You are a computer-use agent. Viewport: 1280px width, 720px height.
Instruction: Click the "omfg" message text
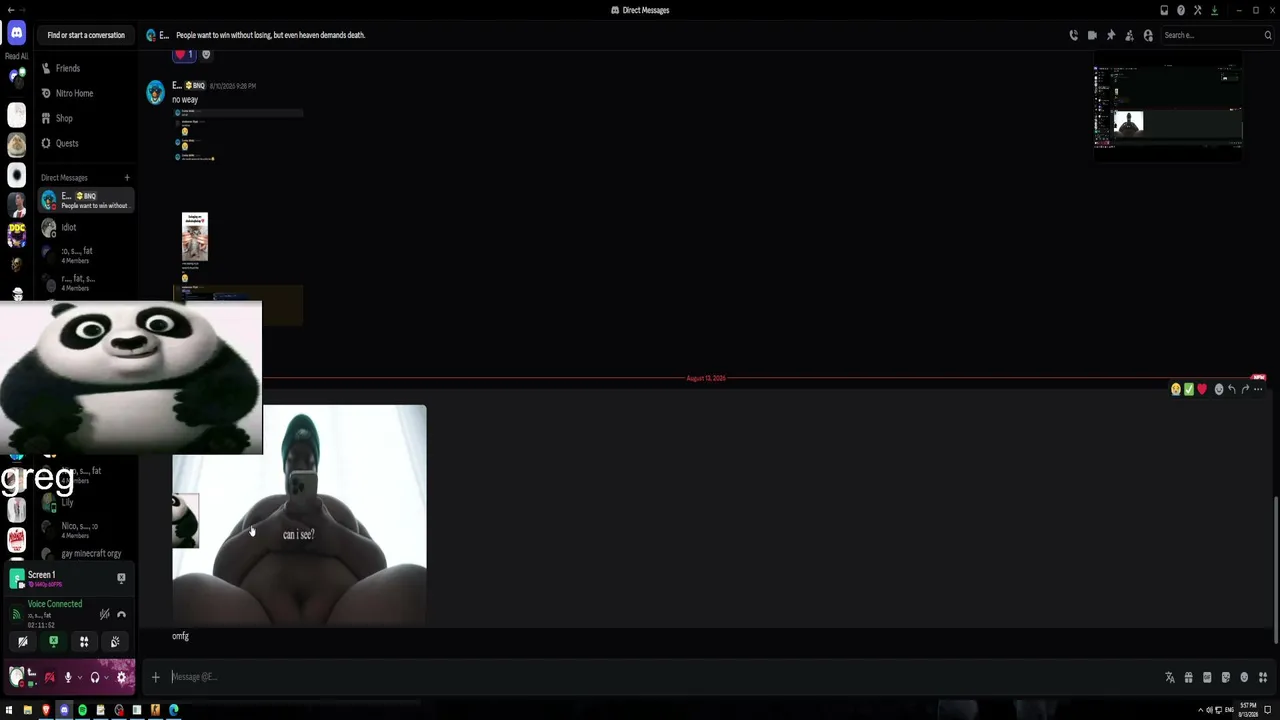pyautogui.click(x=180, y=636)
